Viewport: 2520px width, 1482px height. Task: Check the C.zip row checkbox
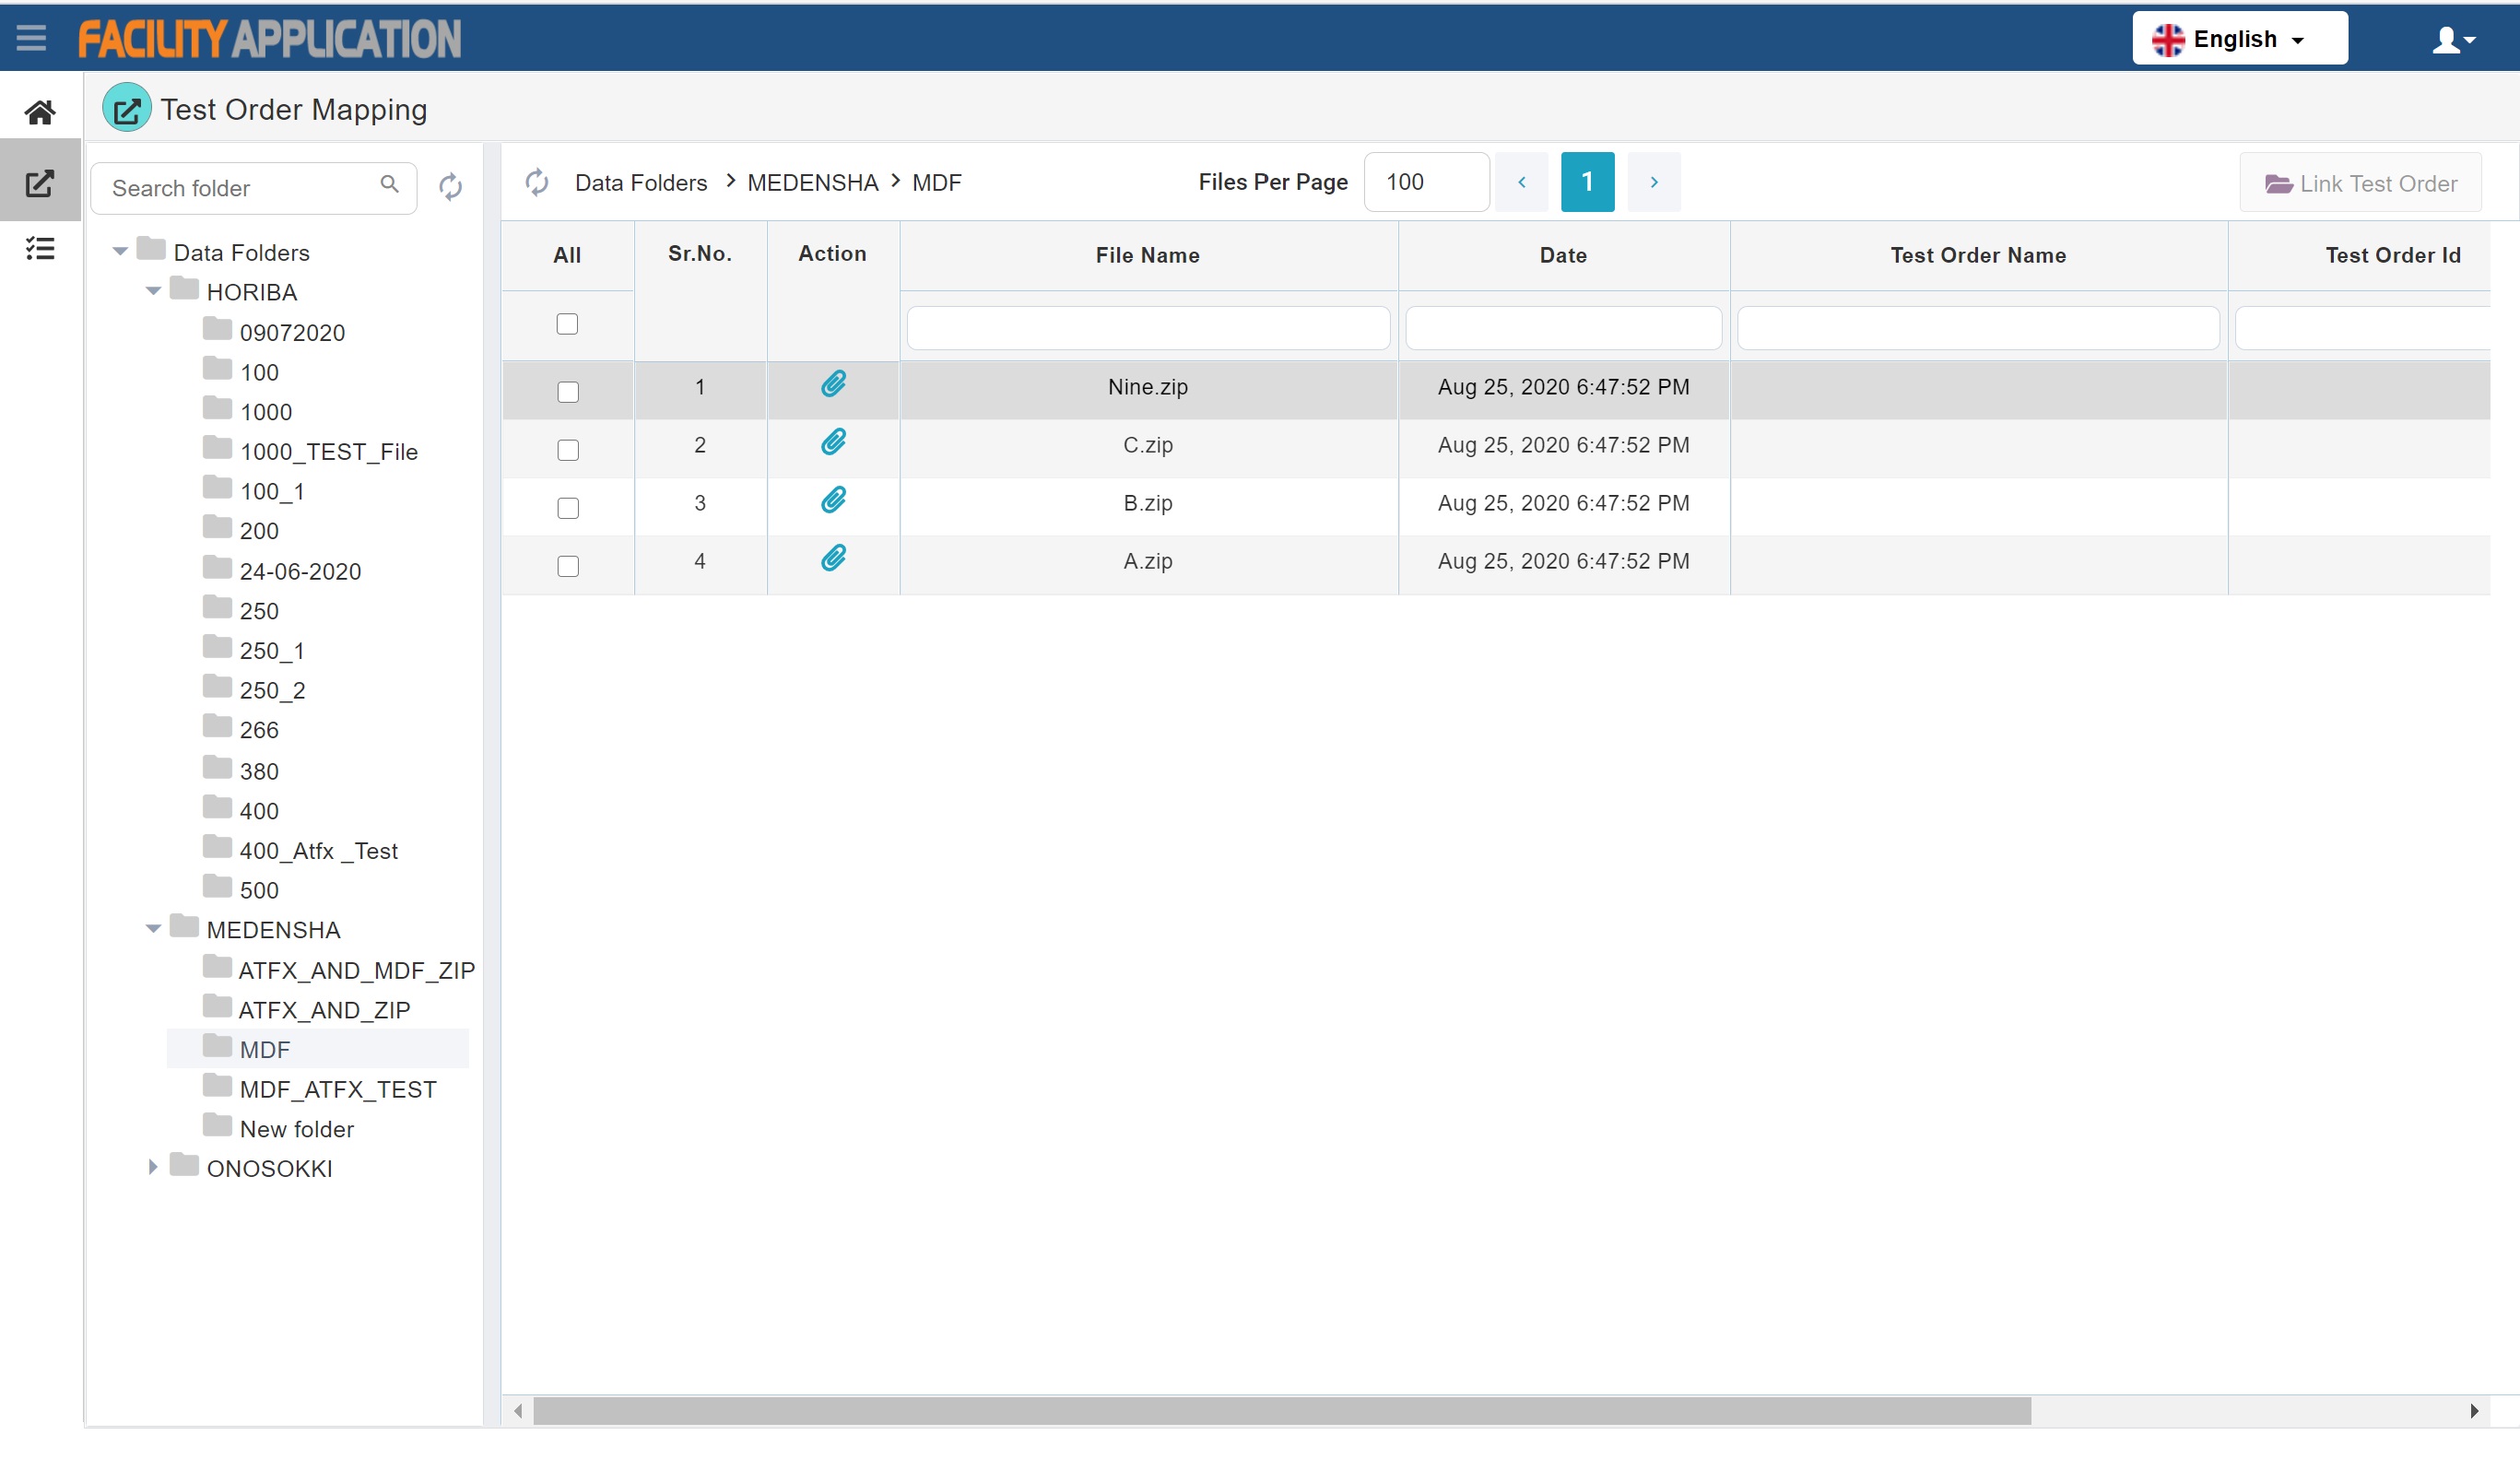[568, 450]
